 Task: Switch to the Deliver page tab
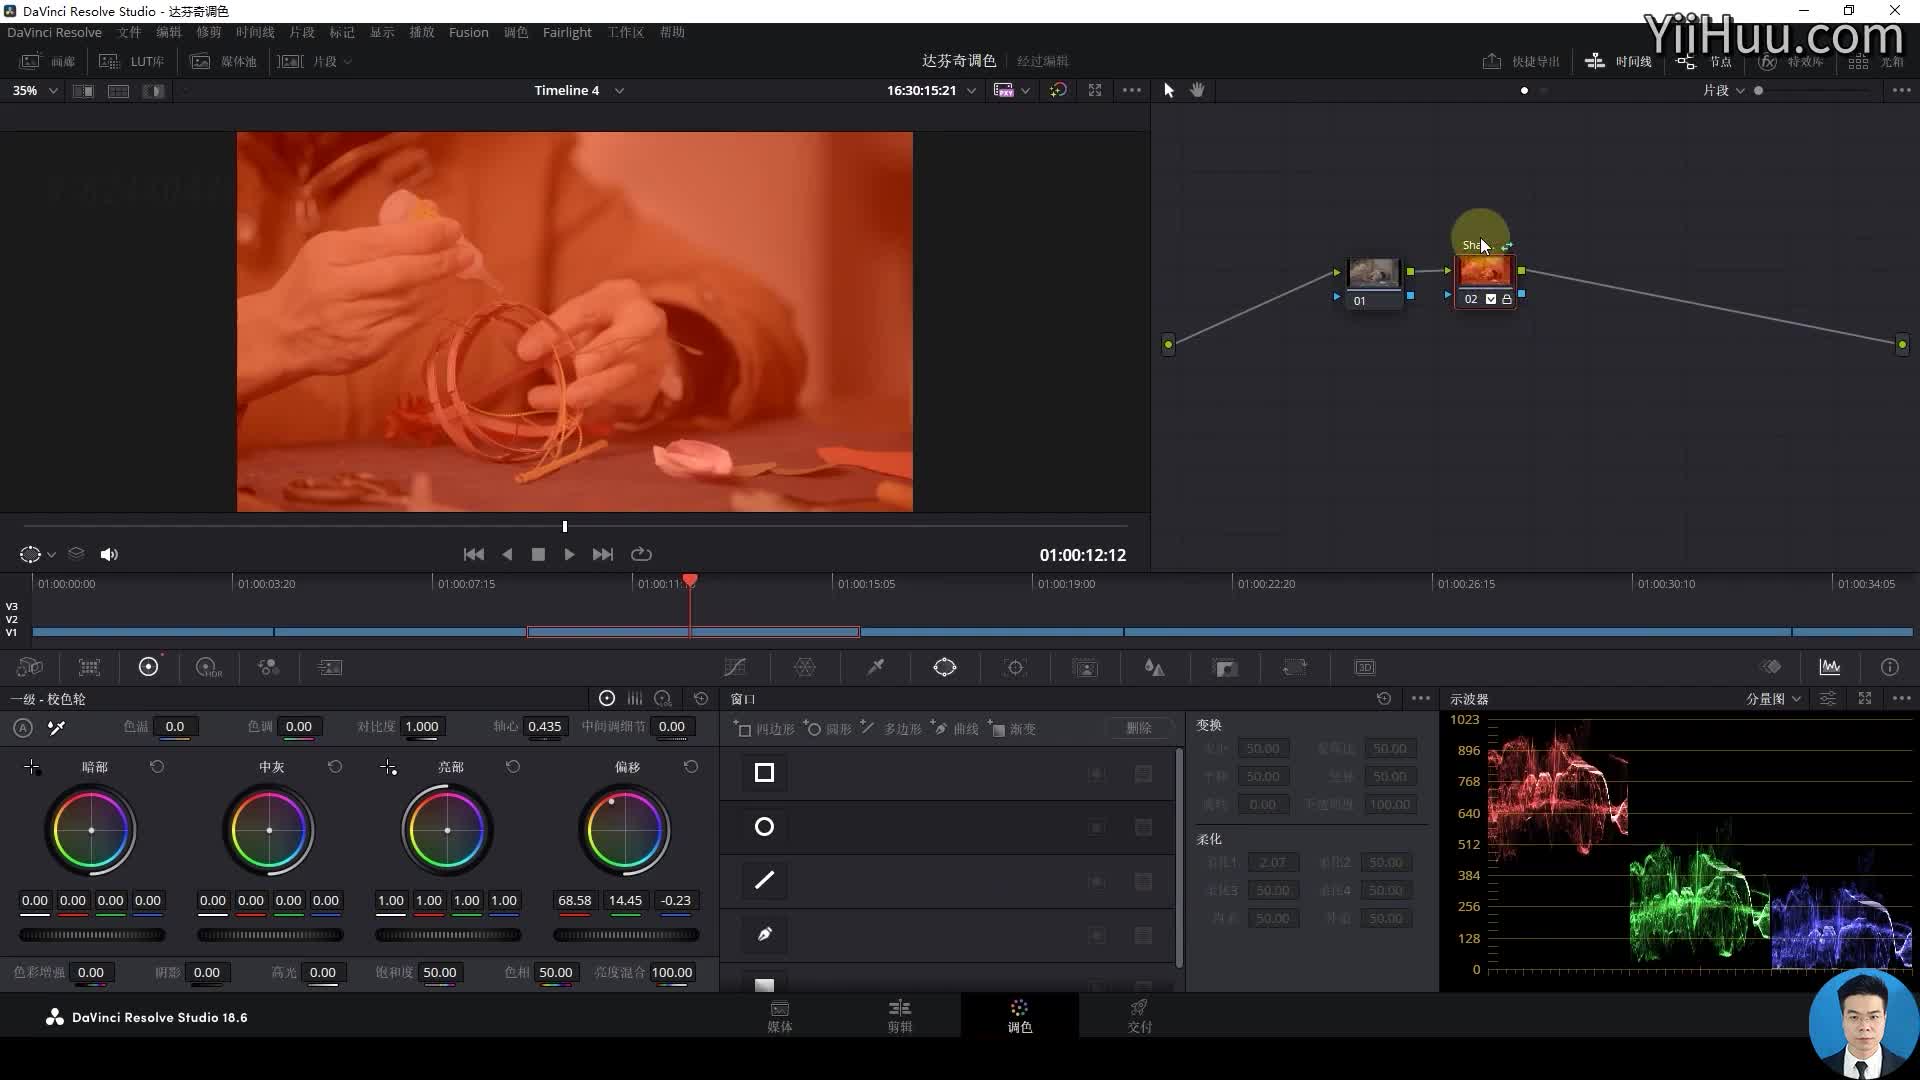(x=1140, y=1016)
